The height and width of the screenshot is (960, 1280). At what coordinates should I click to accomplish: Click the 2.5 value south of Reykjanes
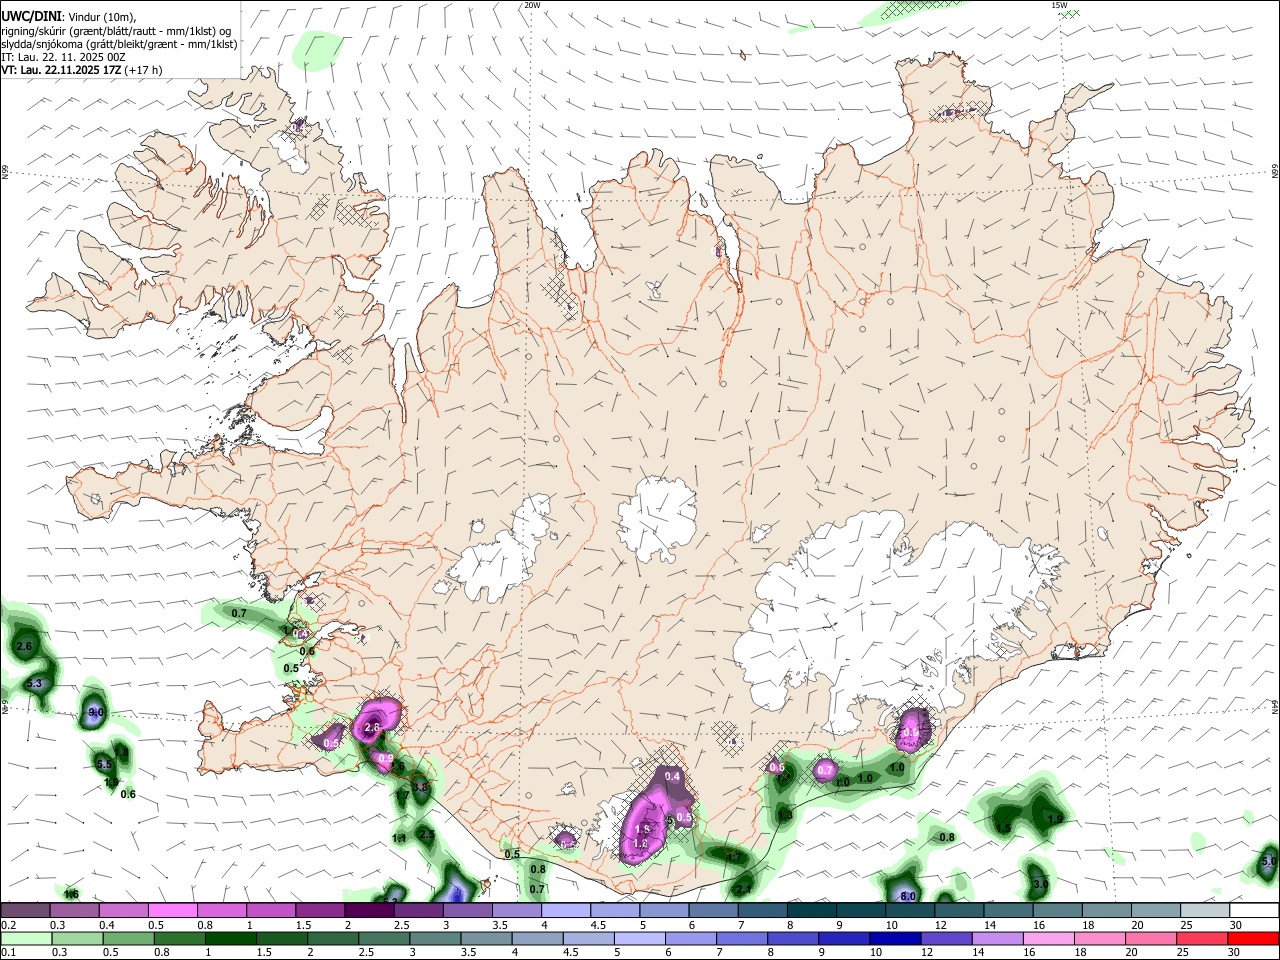(426, 834)
